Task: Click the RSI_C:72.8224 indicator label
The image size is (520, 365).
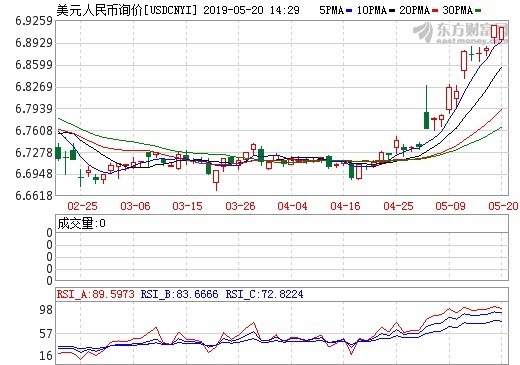Action: click(x=264, y=294)
